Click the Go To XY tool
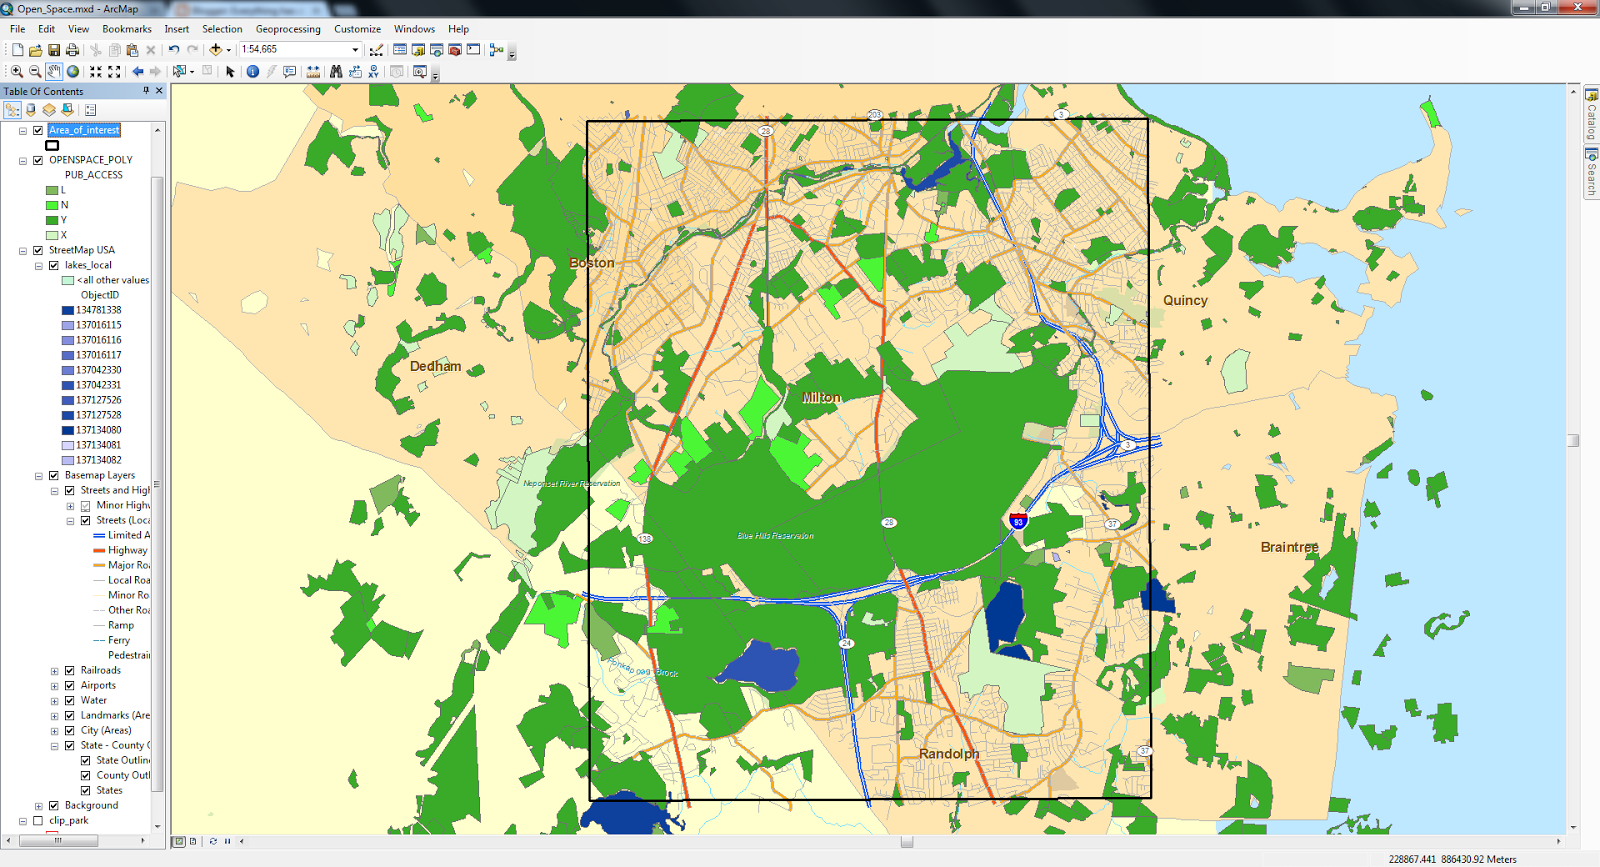1600x867 pixels. tap(373, 71)
